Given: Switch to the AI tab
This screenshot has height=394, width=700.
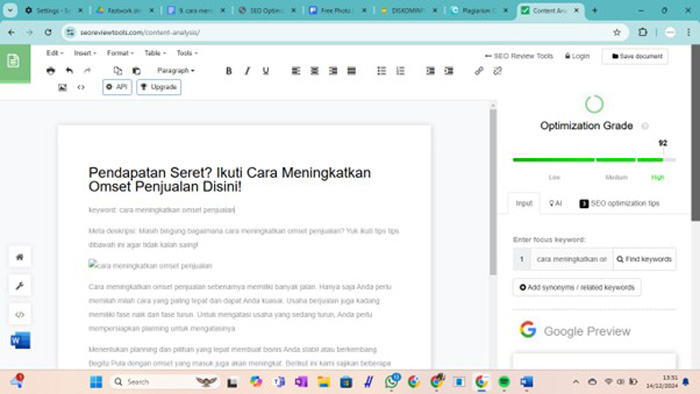Looking at the screenshot, I should [x=555, y=203].
